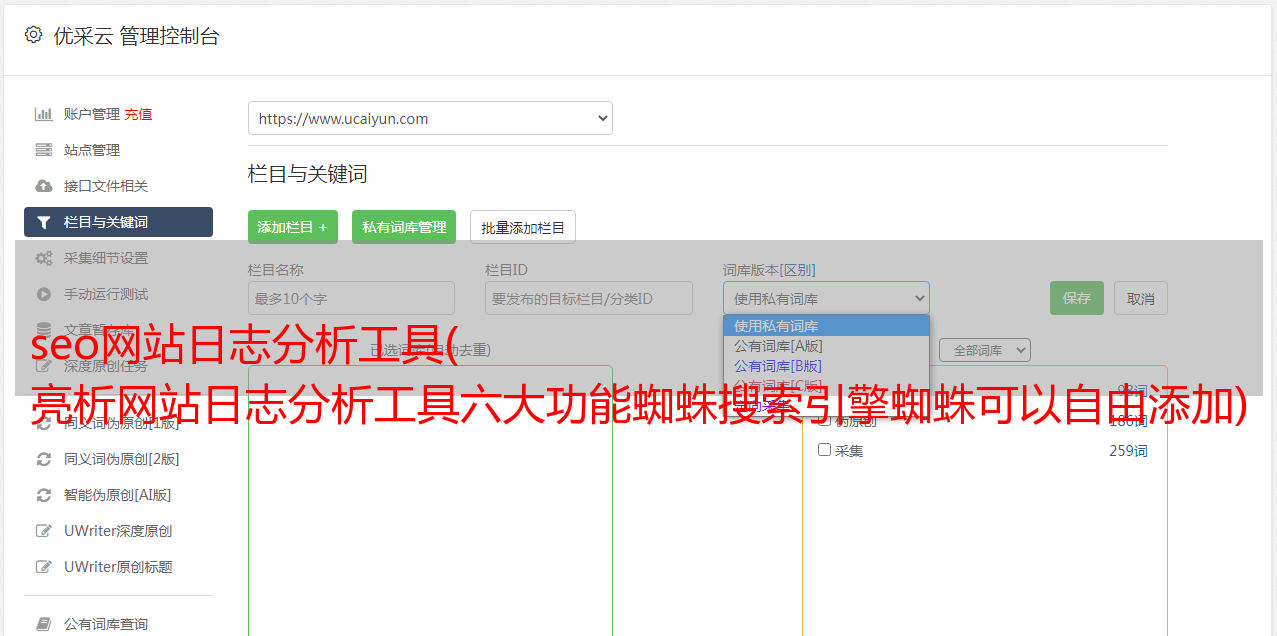Image resolution: width=1277 pixels, height=636 pixels.
Task: Click the 取消 button
Action: (x=1141, y=298)
